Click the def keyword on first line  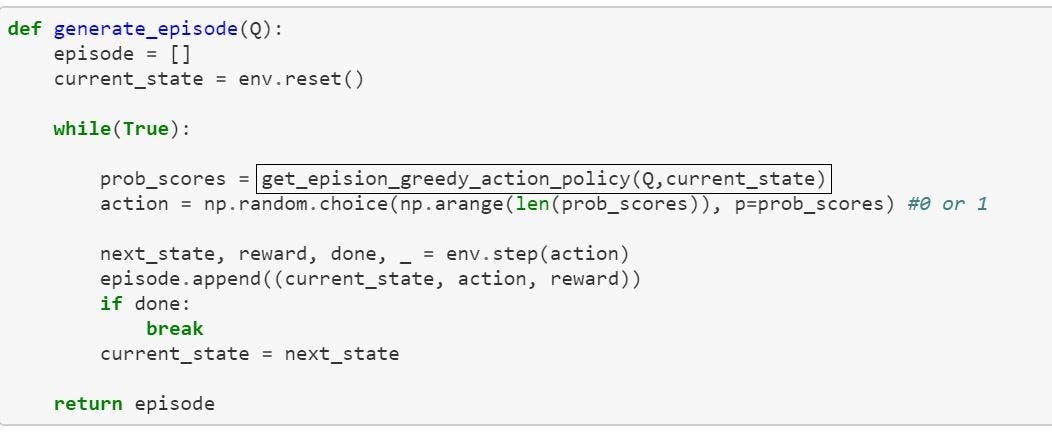tap(25, 30)
